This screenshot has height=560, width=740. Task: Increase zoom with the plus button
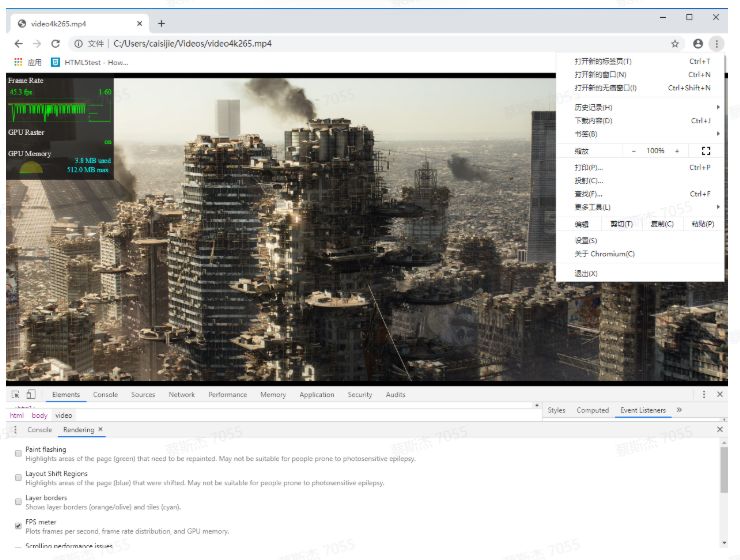click(x=677, y=151)
